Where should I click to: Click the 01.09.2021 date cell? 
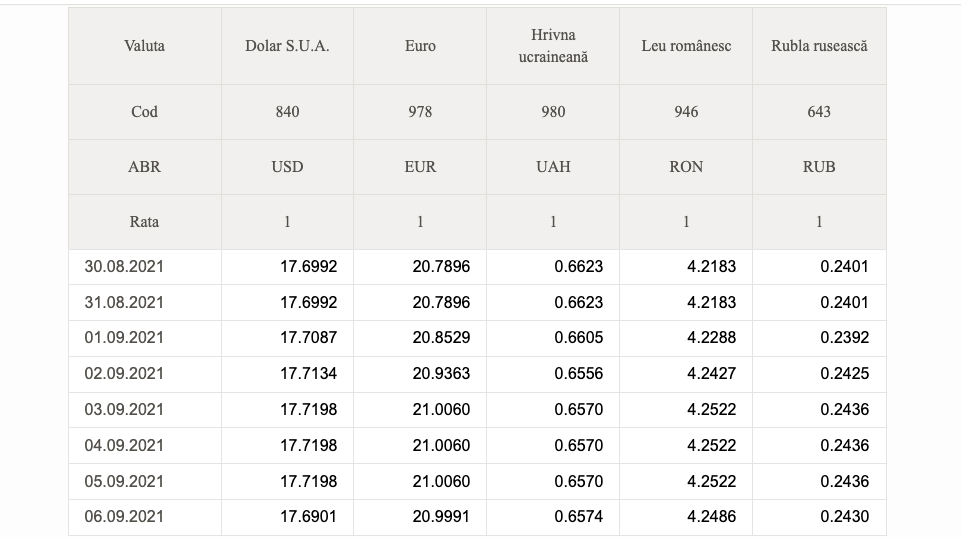(x=145, y=338)
